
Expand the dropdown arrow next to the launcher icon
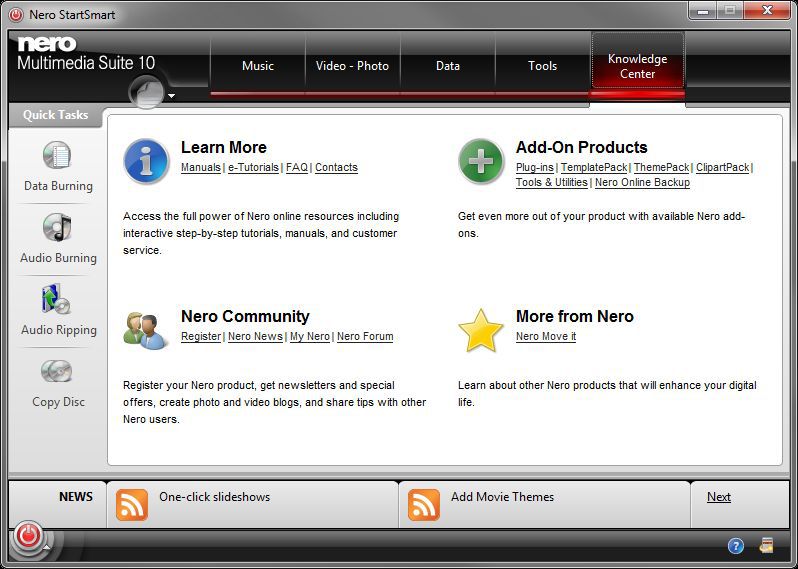click(x=172, y=95)
